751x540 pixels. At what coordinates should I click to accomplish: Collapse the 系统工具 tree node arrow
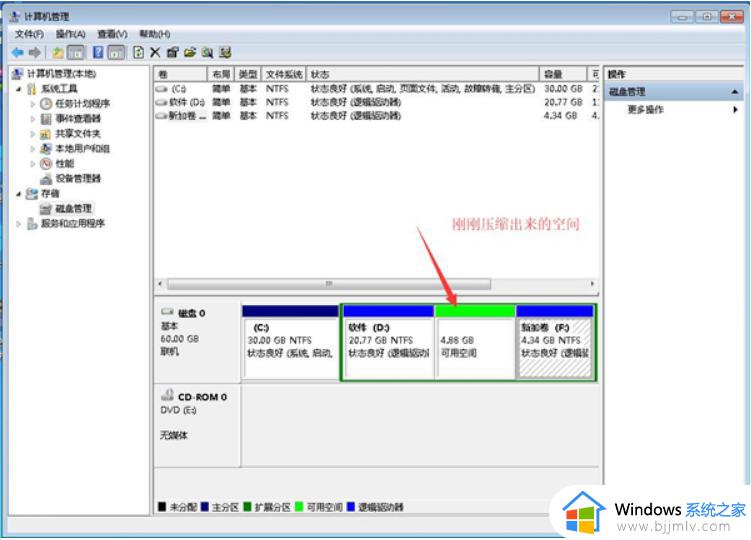[x=19, y=89]
